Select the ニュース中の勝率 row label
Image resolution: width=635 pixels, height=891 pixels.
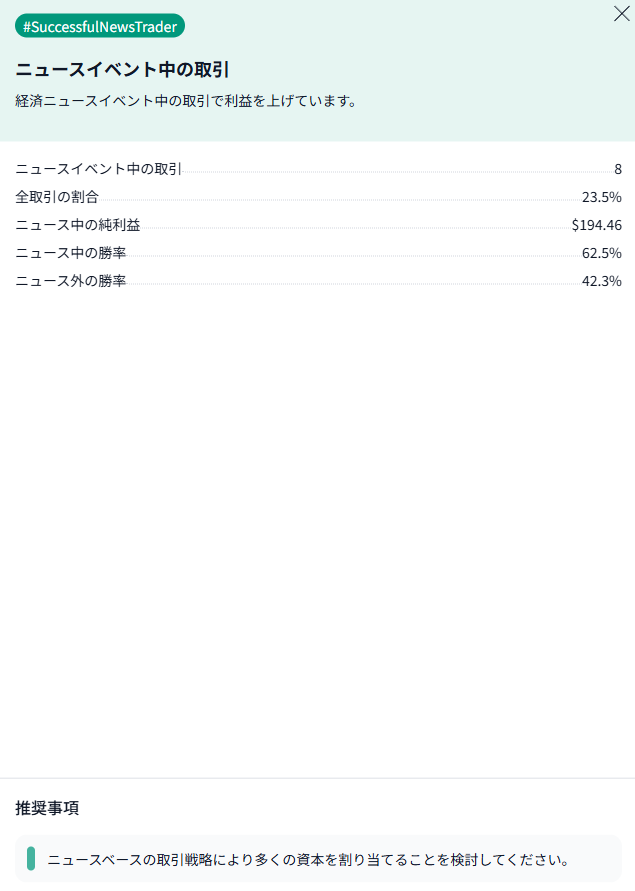(x=71, y=253)
